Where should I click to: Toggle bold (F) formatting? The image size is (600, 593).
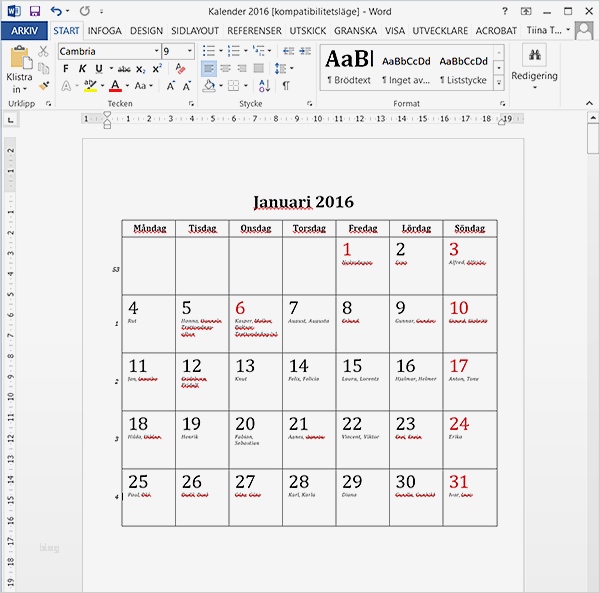click(65, 69)
